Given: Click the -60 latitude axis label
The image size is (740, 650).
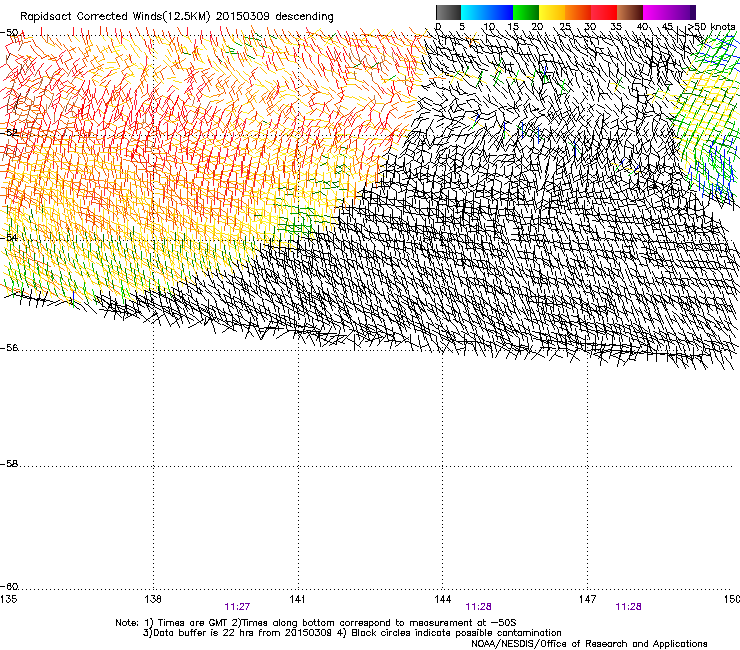Looking at the screenshot, I should tap(9, 586).
